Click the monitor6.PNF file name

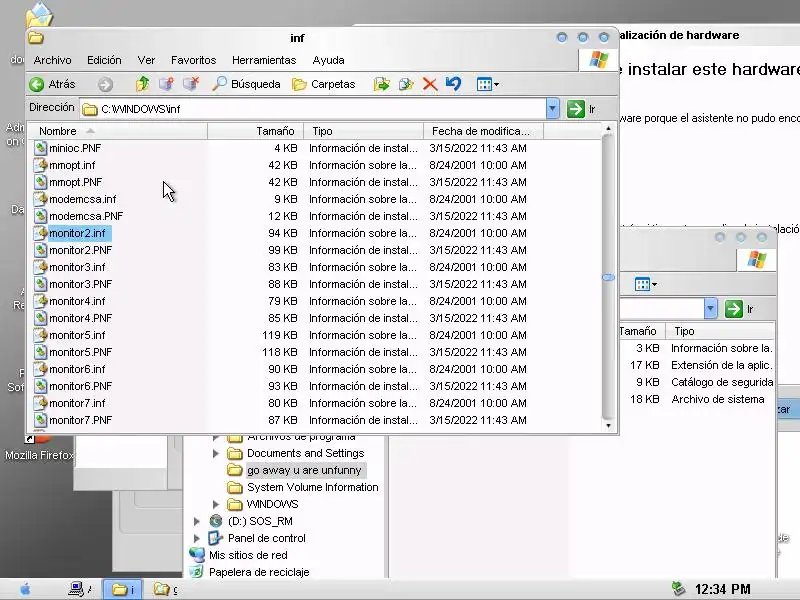(80, 386)
